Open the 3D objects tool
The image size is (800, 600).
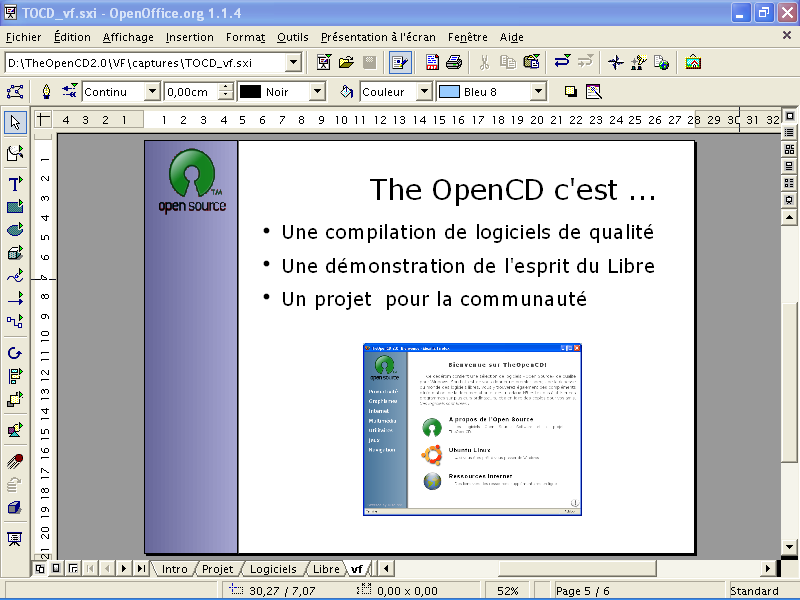point(15,253)
